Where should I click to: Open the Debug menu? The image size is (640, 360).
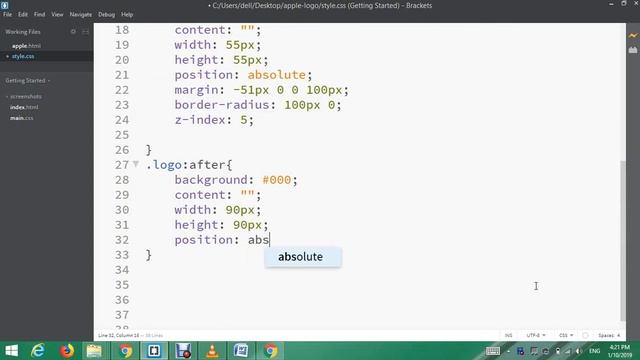coord(107,14)
